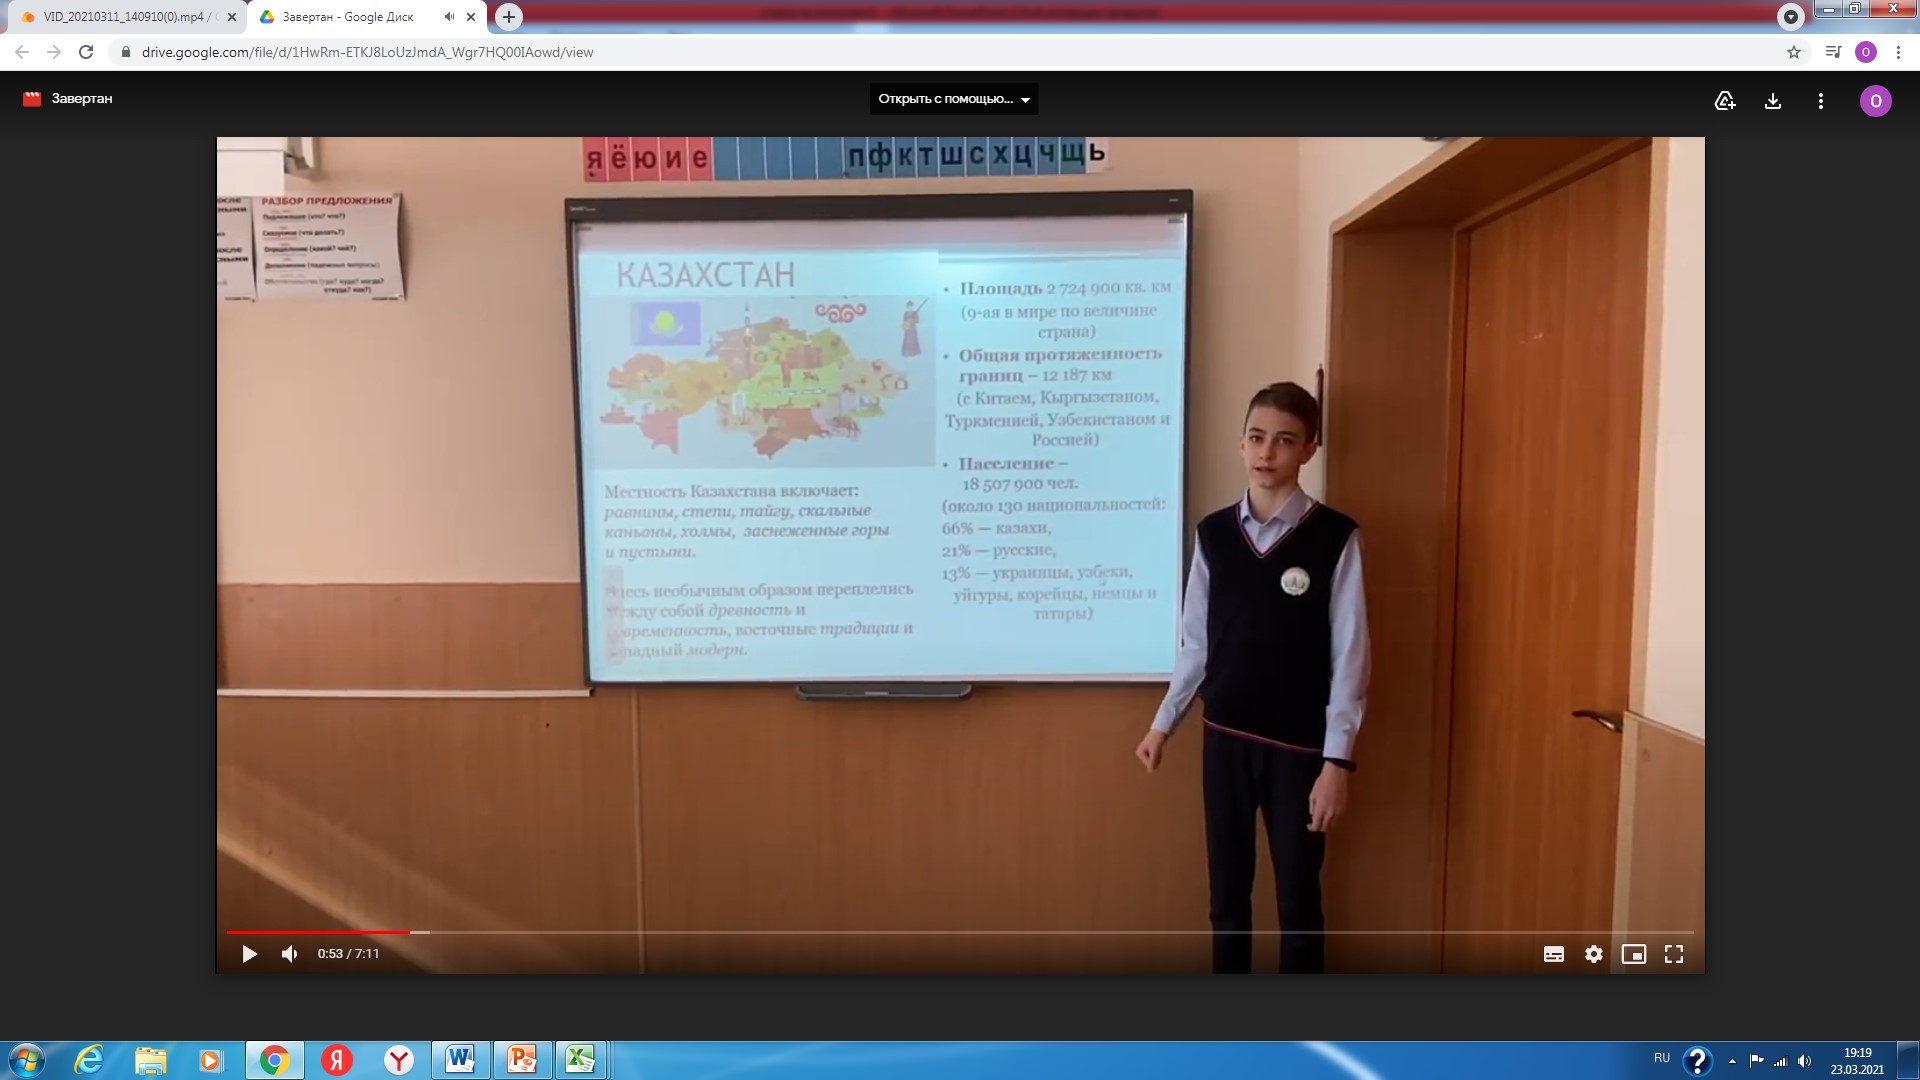Reload the current page
The image size is (1920, 1080).
pyautogui.click(x=86, y=52)
